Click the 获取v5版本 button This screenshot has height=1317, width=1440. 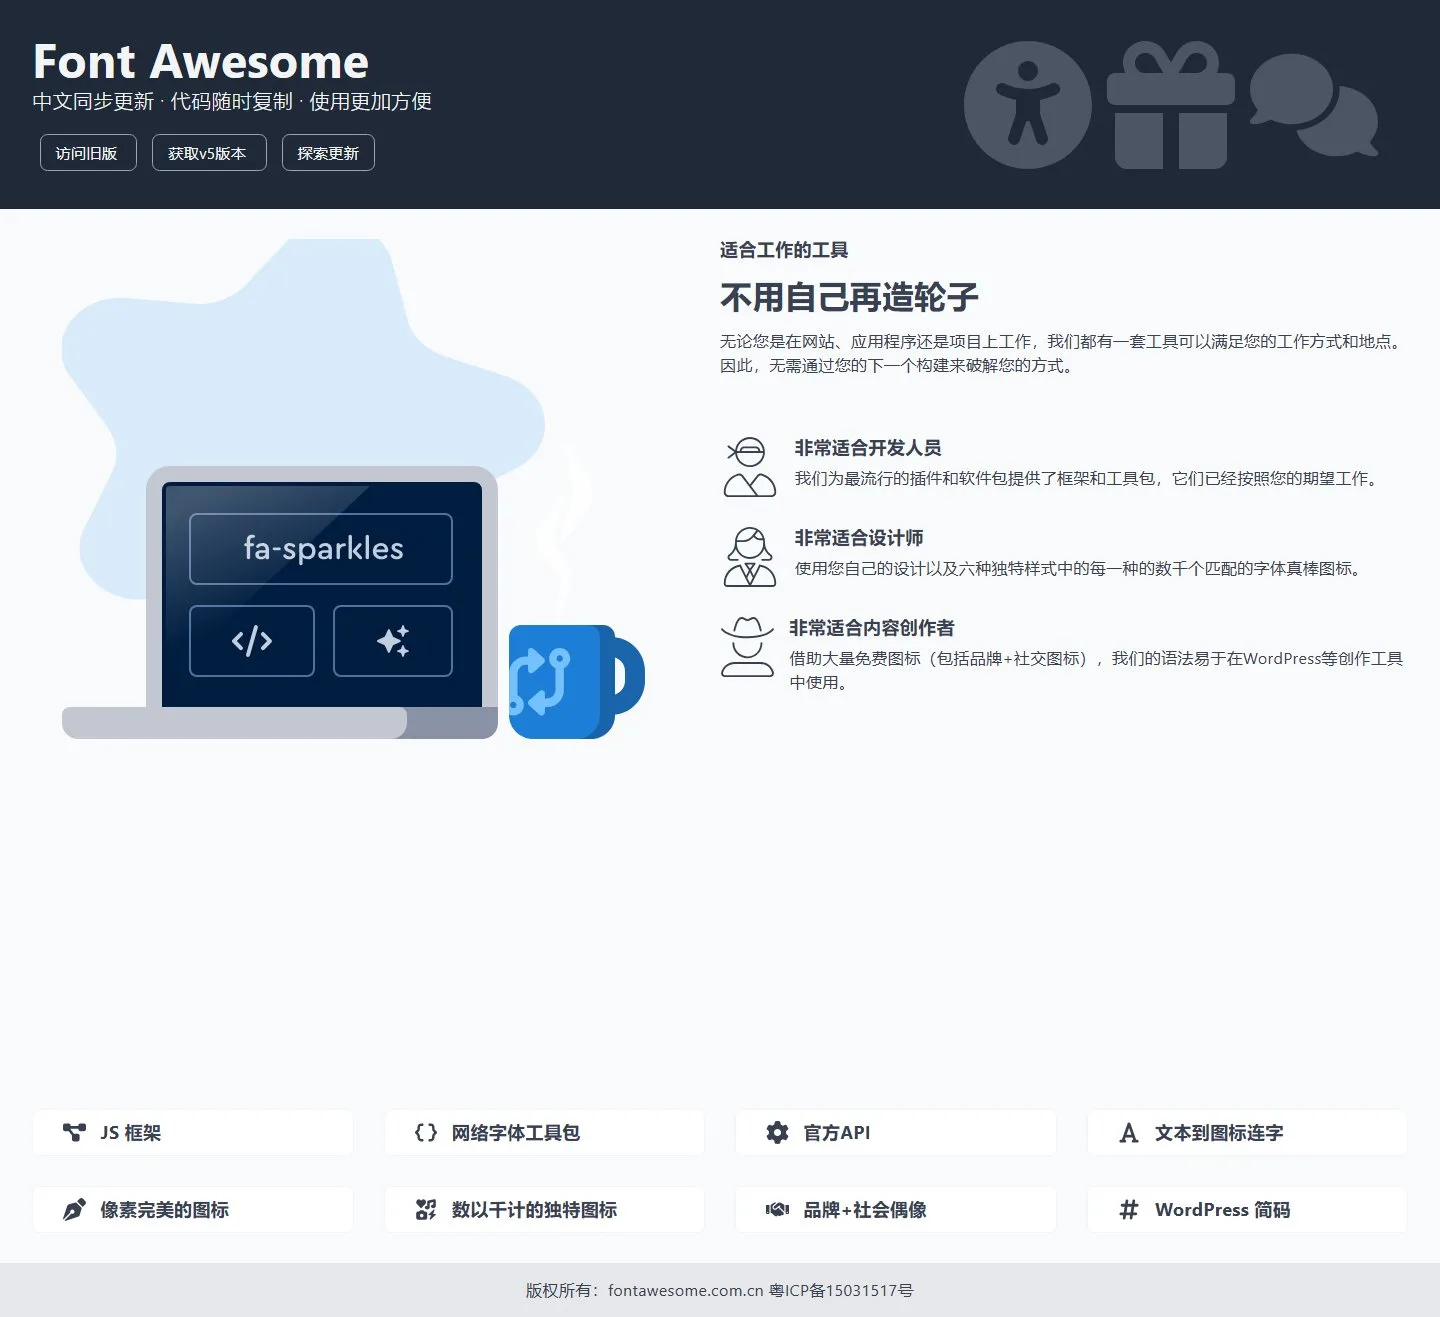coord(209,153)
